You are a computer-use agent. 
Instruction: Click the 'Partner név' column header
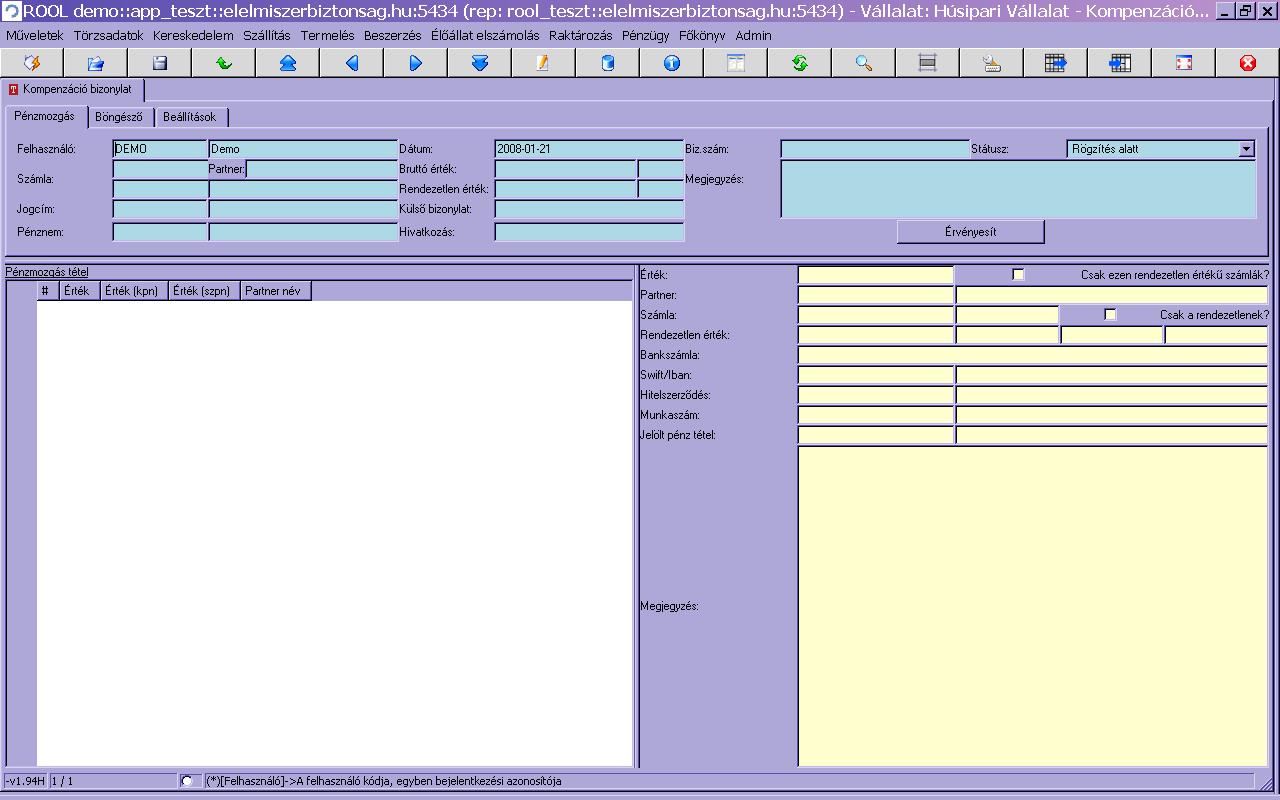(276, 291)
